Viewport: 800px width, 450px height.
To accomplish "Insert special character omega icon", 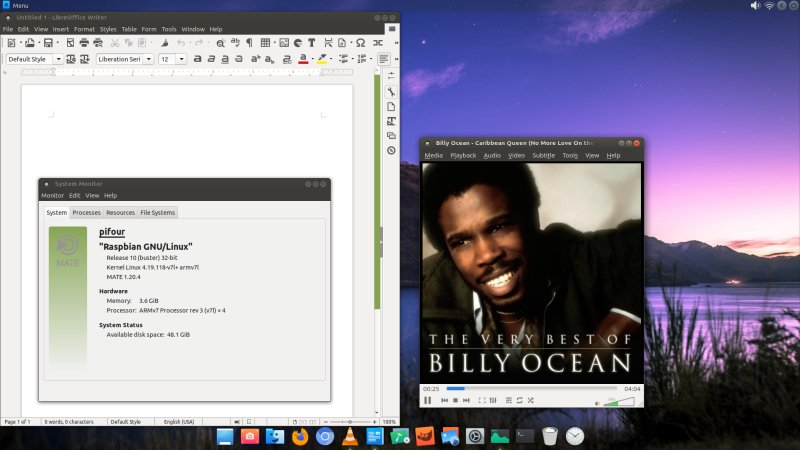I will [360, 43].
